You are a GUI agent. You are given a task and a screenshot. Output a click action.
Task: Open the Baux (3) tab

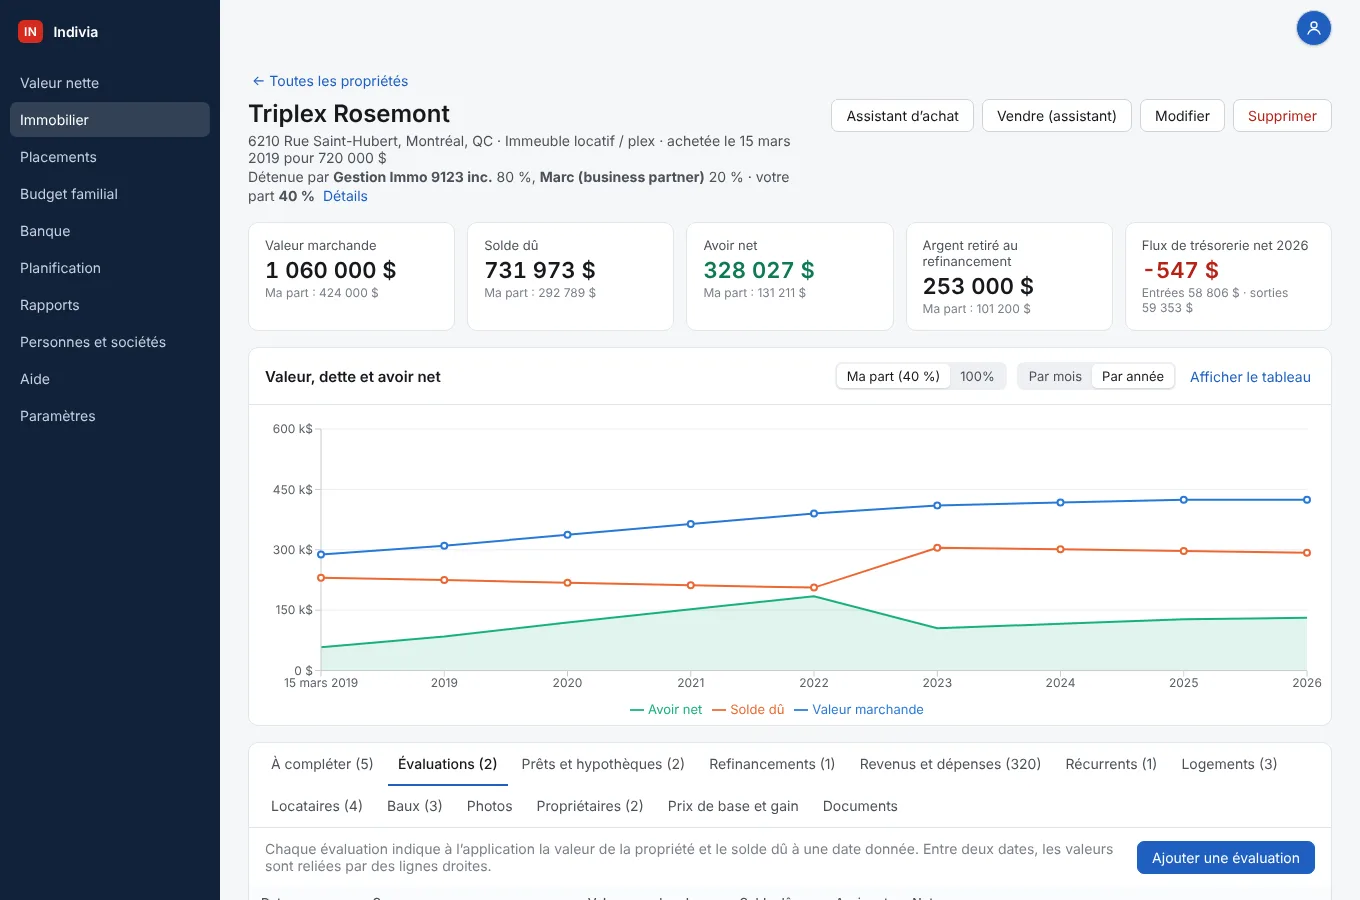click(415, 806)
